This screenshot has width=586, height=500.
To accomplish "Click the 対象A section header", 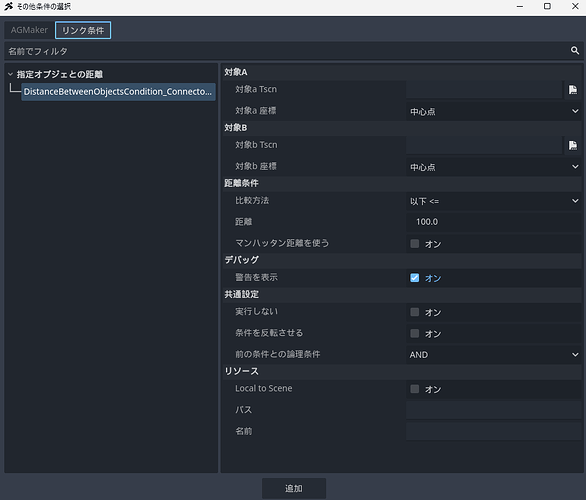I will tap(402, 72).
